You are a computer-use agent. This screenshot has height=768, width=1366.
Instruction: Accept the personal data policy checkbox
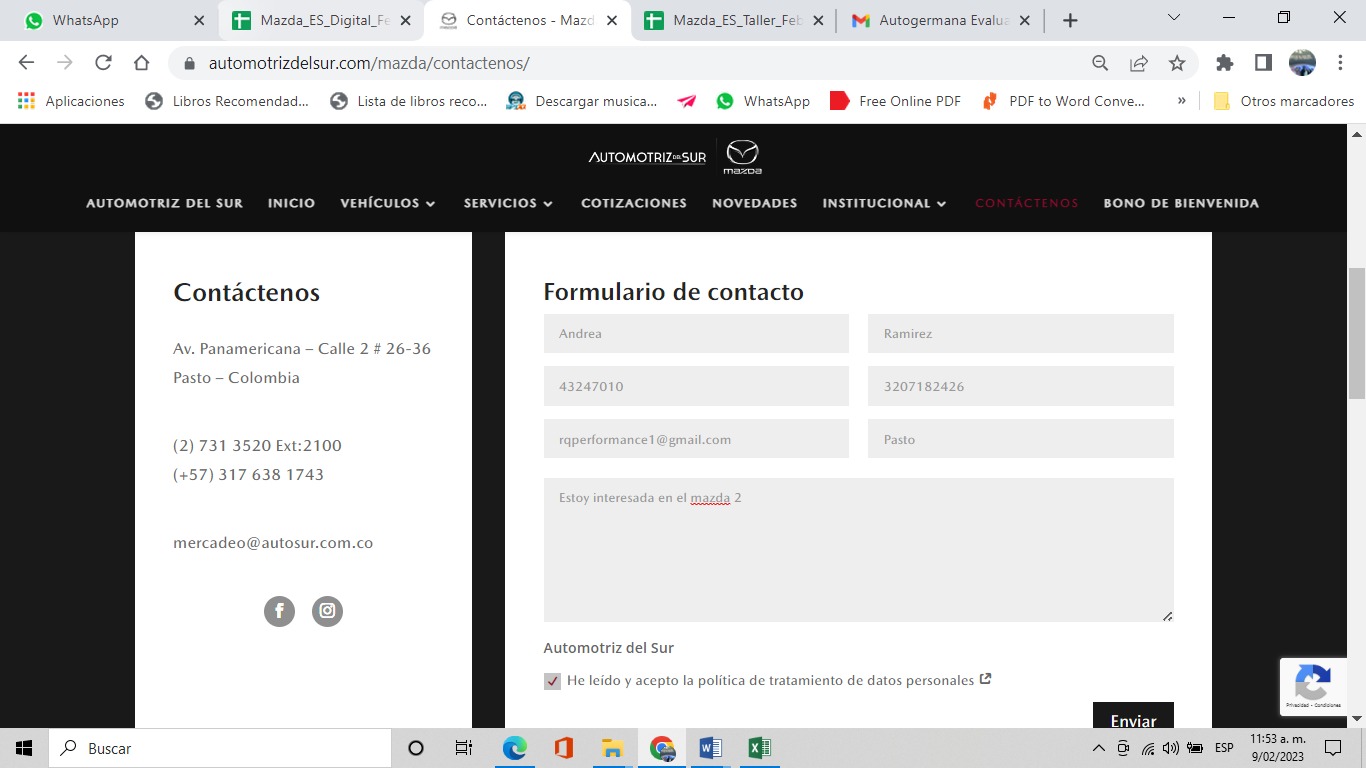[x=552, y=681]
